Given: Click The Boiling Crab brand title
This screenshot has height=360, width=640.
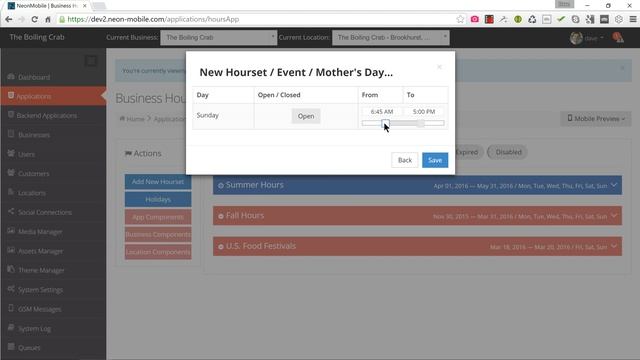Looking at the screenshot, I should (x=37, y=37).
